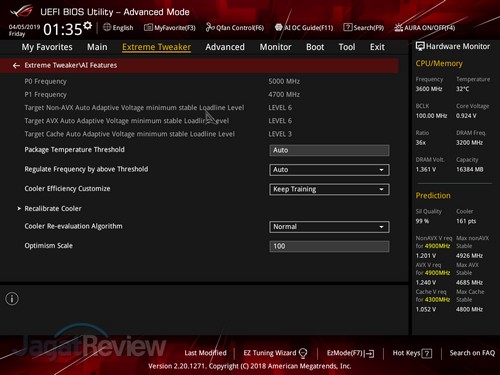The width and height of the screenshot is (500, 375).
Task: Click the back arrow beside Extreme Tweaker\AI Features
Action: [16, 66]
